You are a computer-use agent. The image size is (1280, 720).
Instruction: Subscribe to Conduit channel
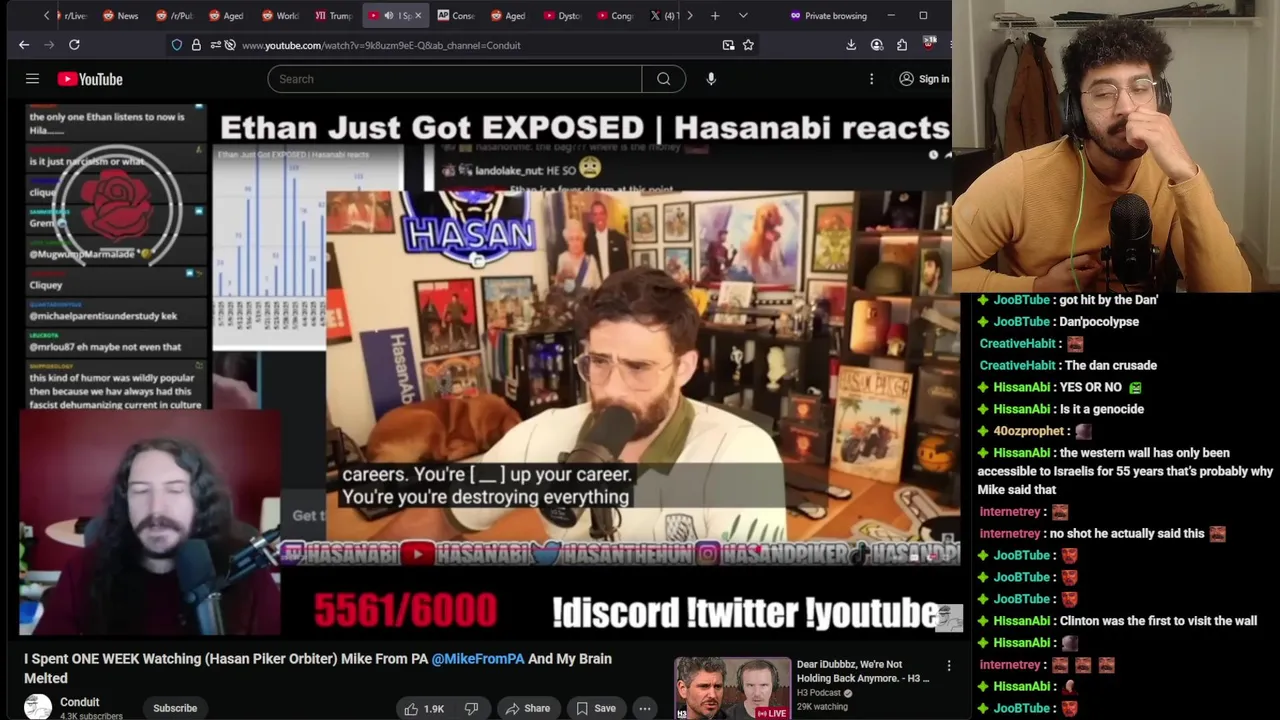[175, 708]
